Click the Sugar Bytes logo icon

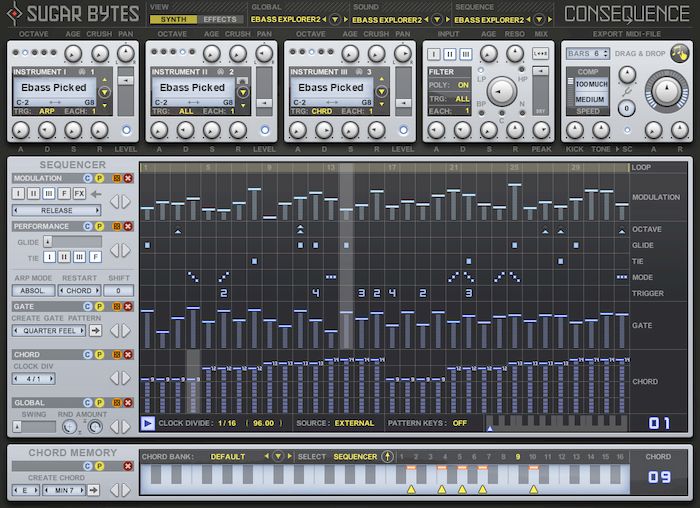pyautogui.click(x=12, y=14)
